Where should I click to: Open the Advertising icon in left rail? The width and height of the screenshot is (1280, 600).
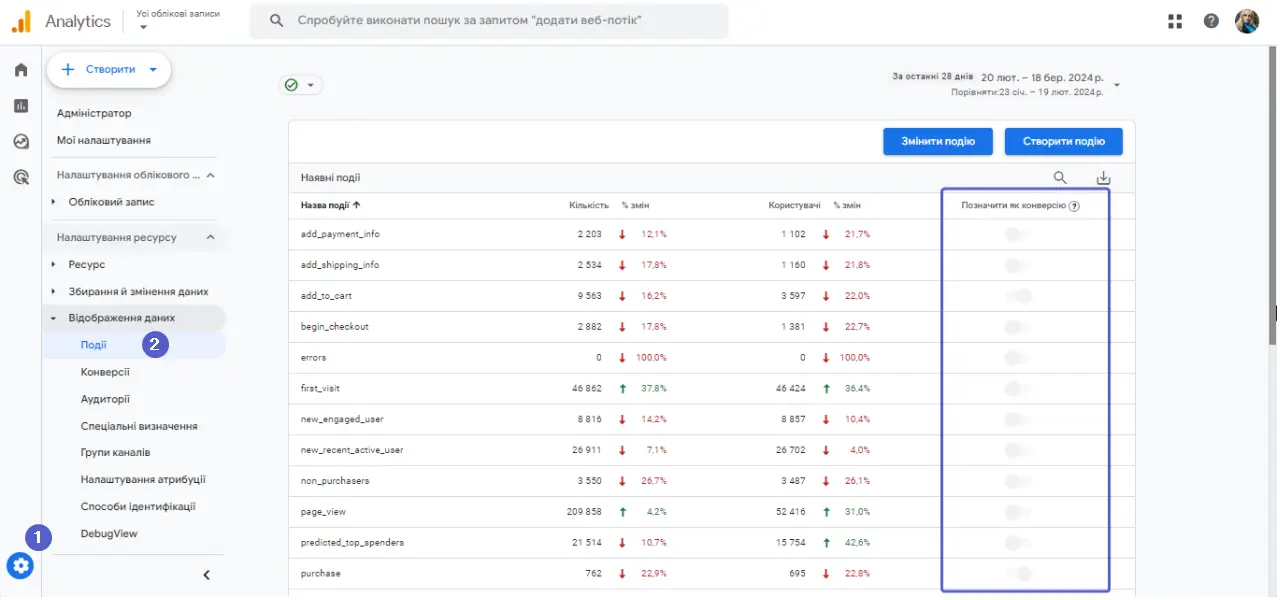(x=21, y=178)
